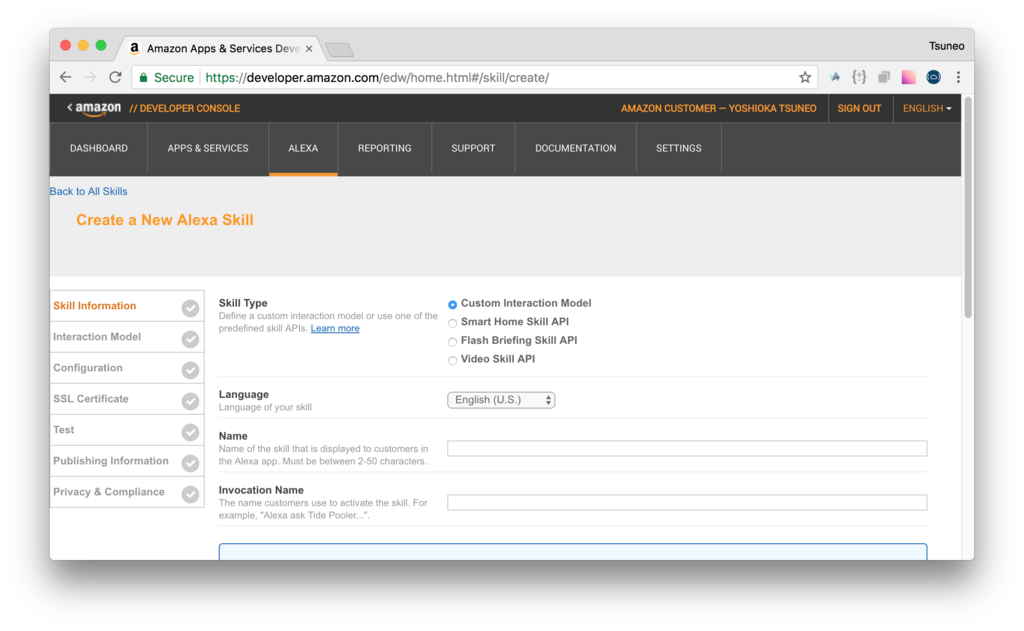The width and height of the screenshot is (1024, 631).
Task: Click the pink gradient extension icon
Action: pyautogui.click(x=908, y=77)
